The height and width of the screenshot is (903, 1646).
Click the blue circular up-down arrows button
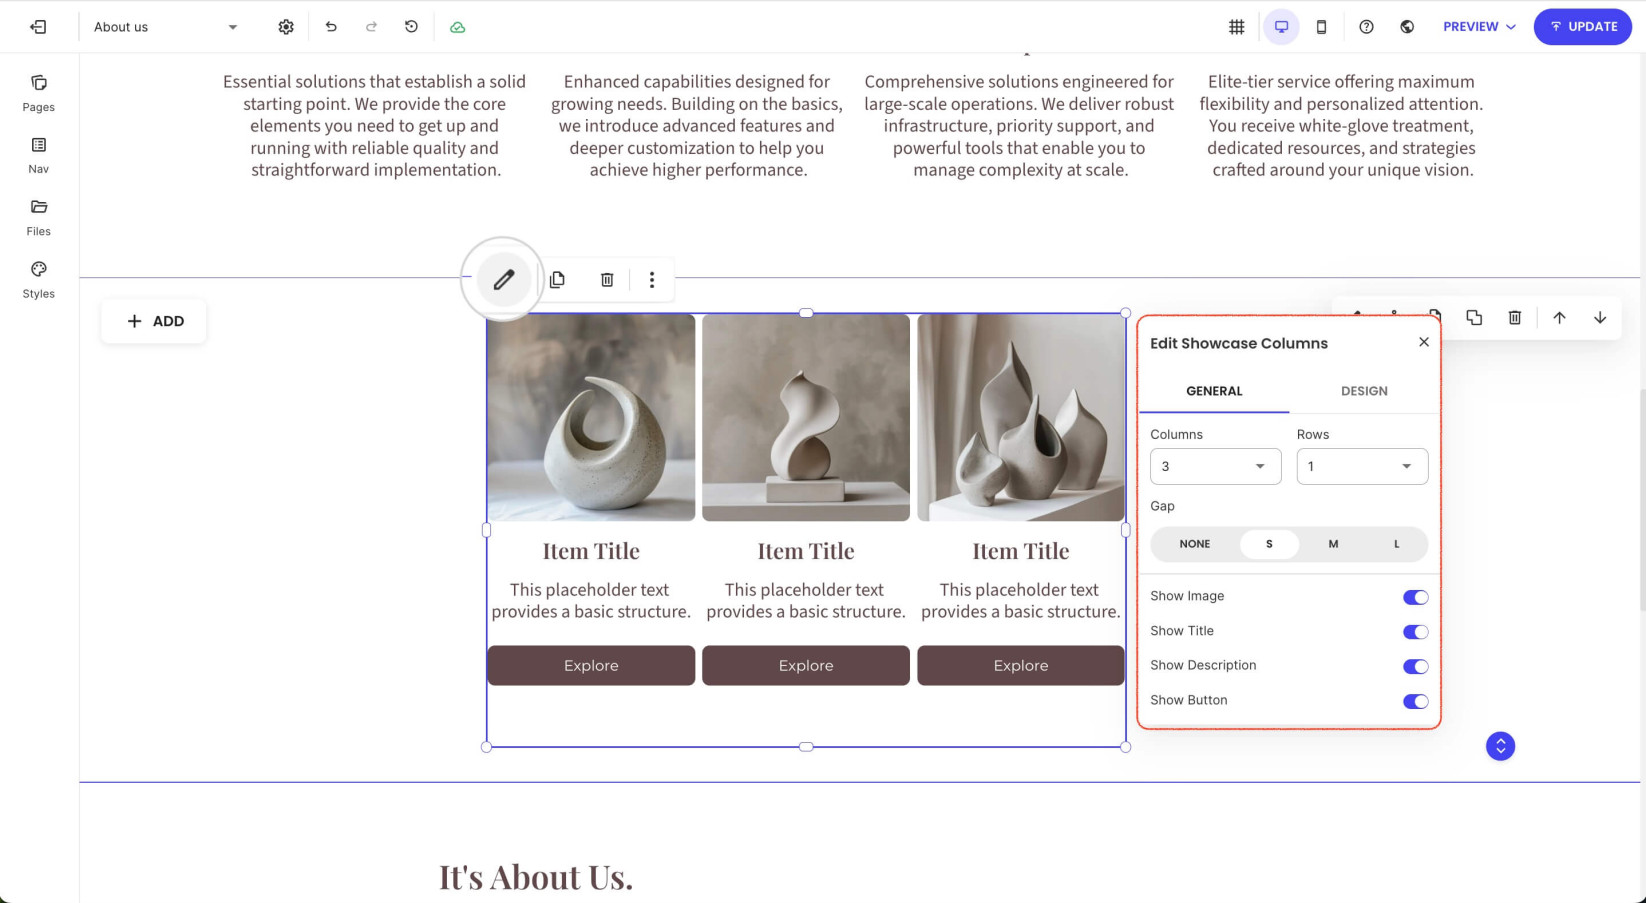tap(1500, 746)
